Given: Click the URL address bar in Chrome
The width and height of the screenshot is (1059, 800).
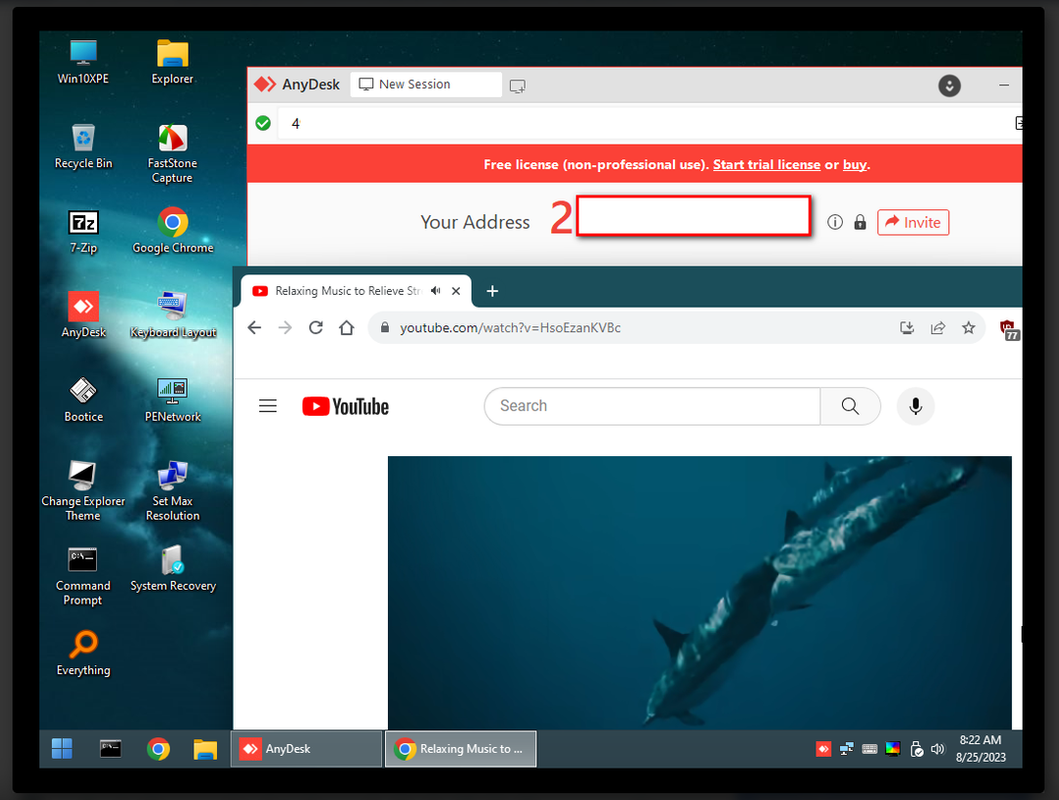Looking at the screenshot, I should point(635,327).
